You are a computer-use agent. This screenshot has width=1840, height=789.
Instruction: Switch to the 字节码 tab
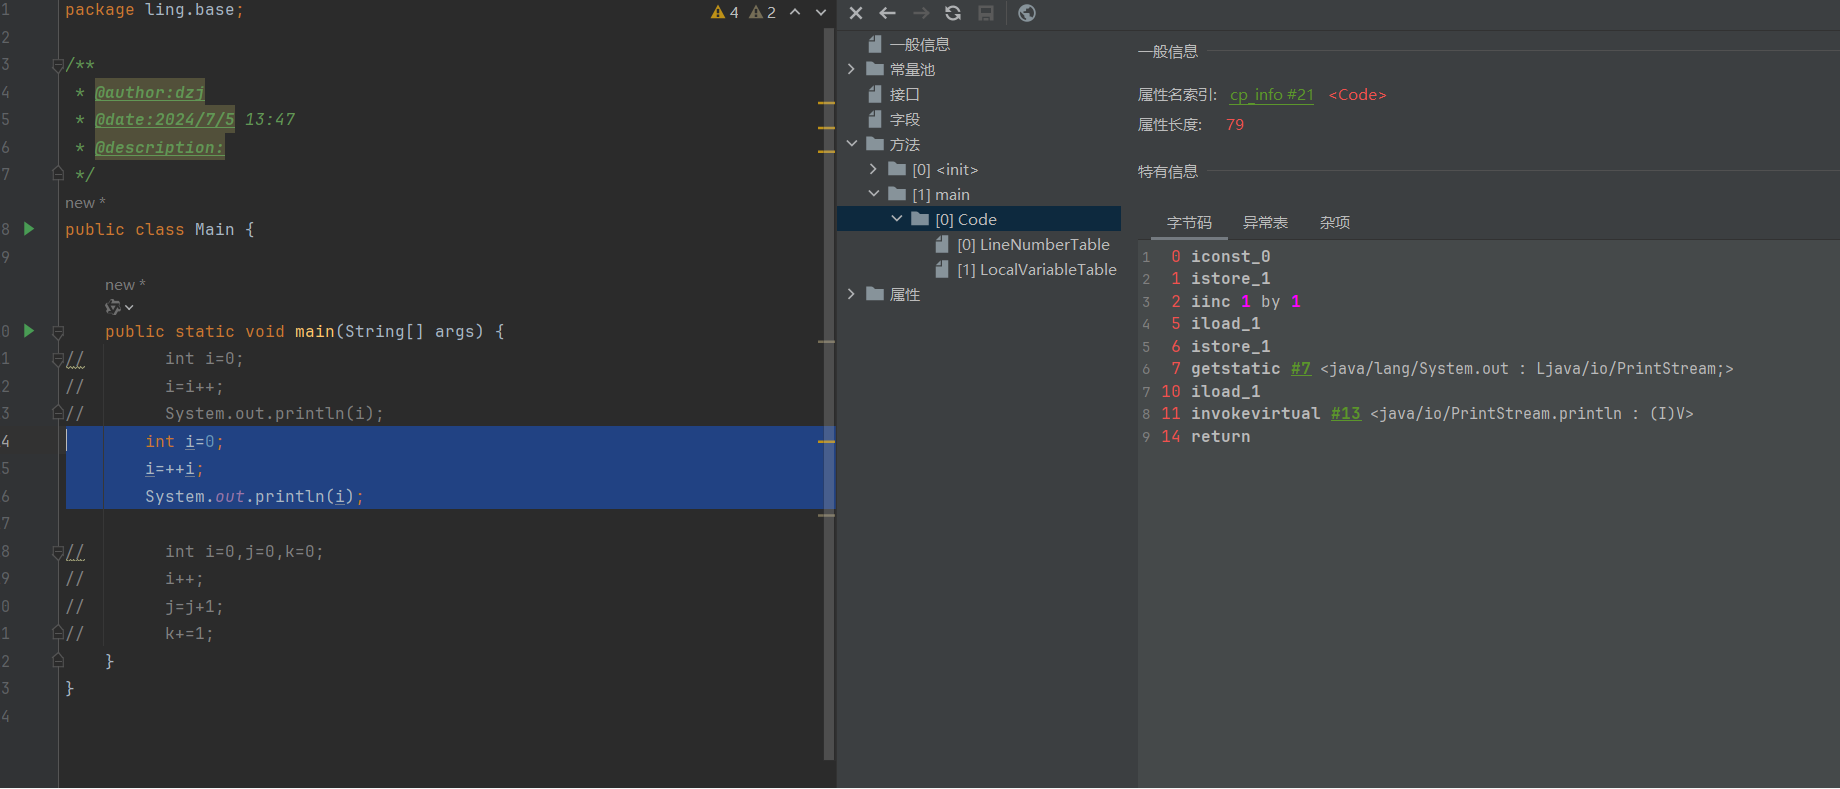click(x=1189, y=222)
